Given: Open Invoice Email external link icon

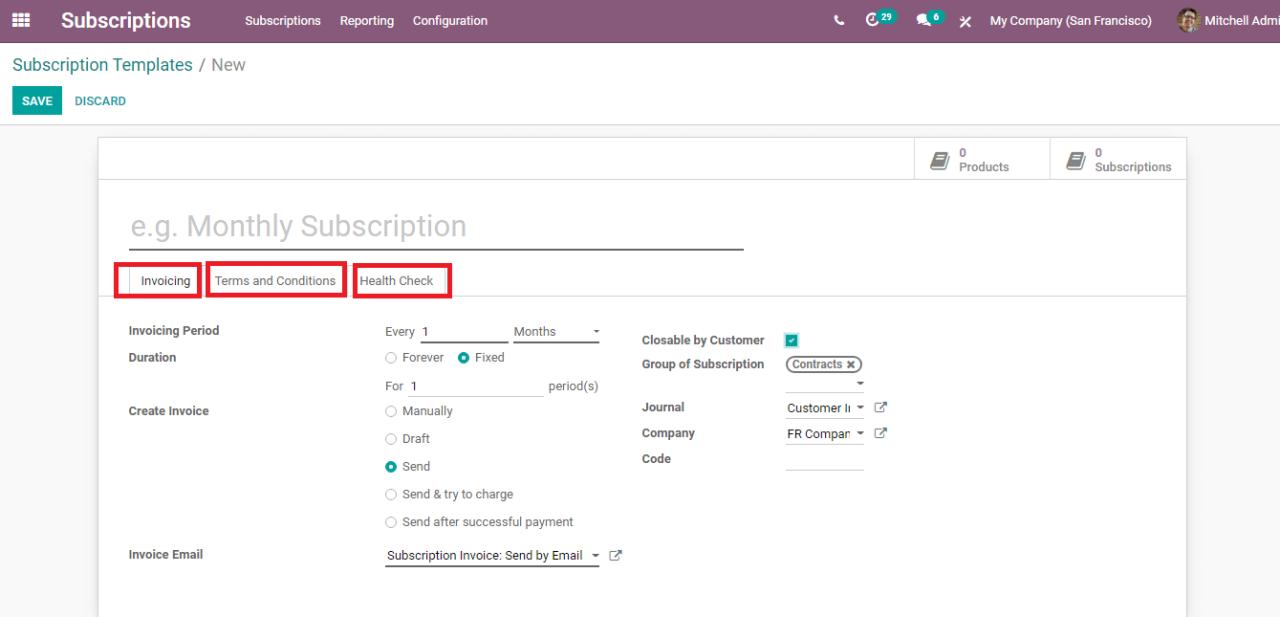Looking at the screenshot, I should point(616,555).
